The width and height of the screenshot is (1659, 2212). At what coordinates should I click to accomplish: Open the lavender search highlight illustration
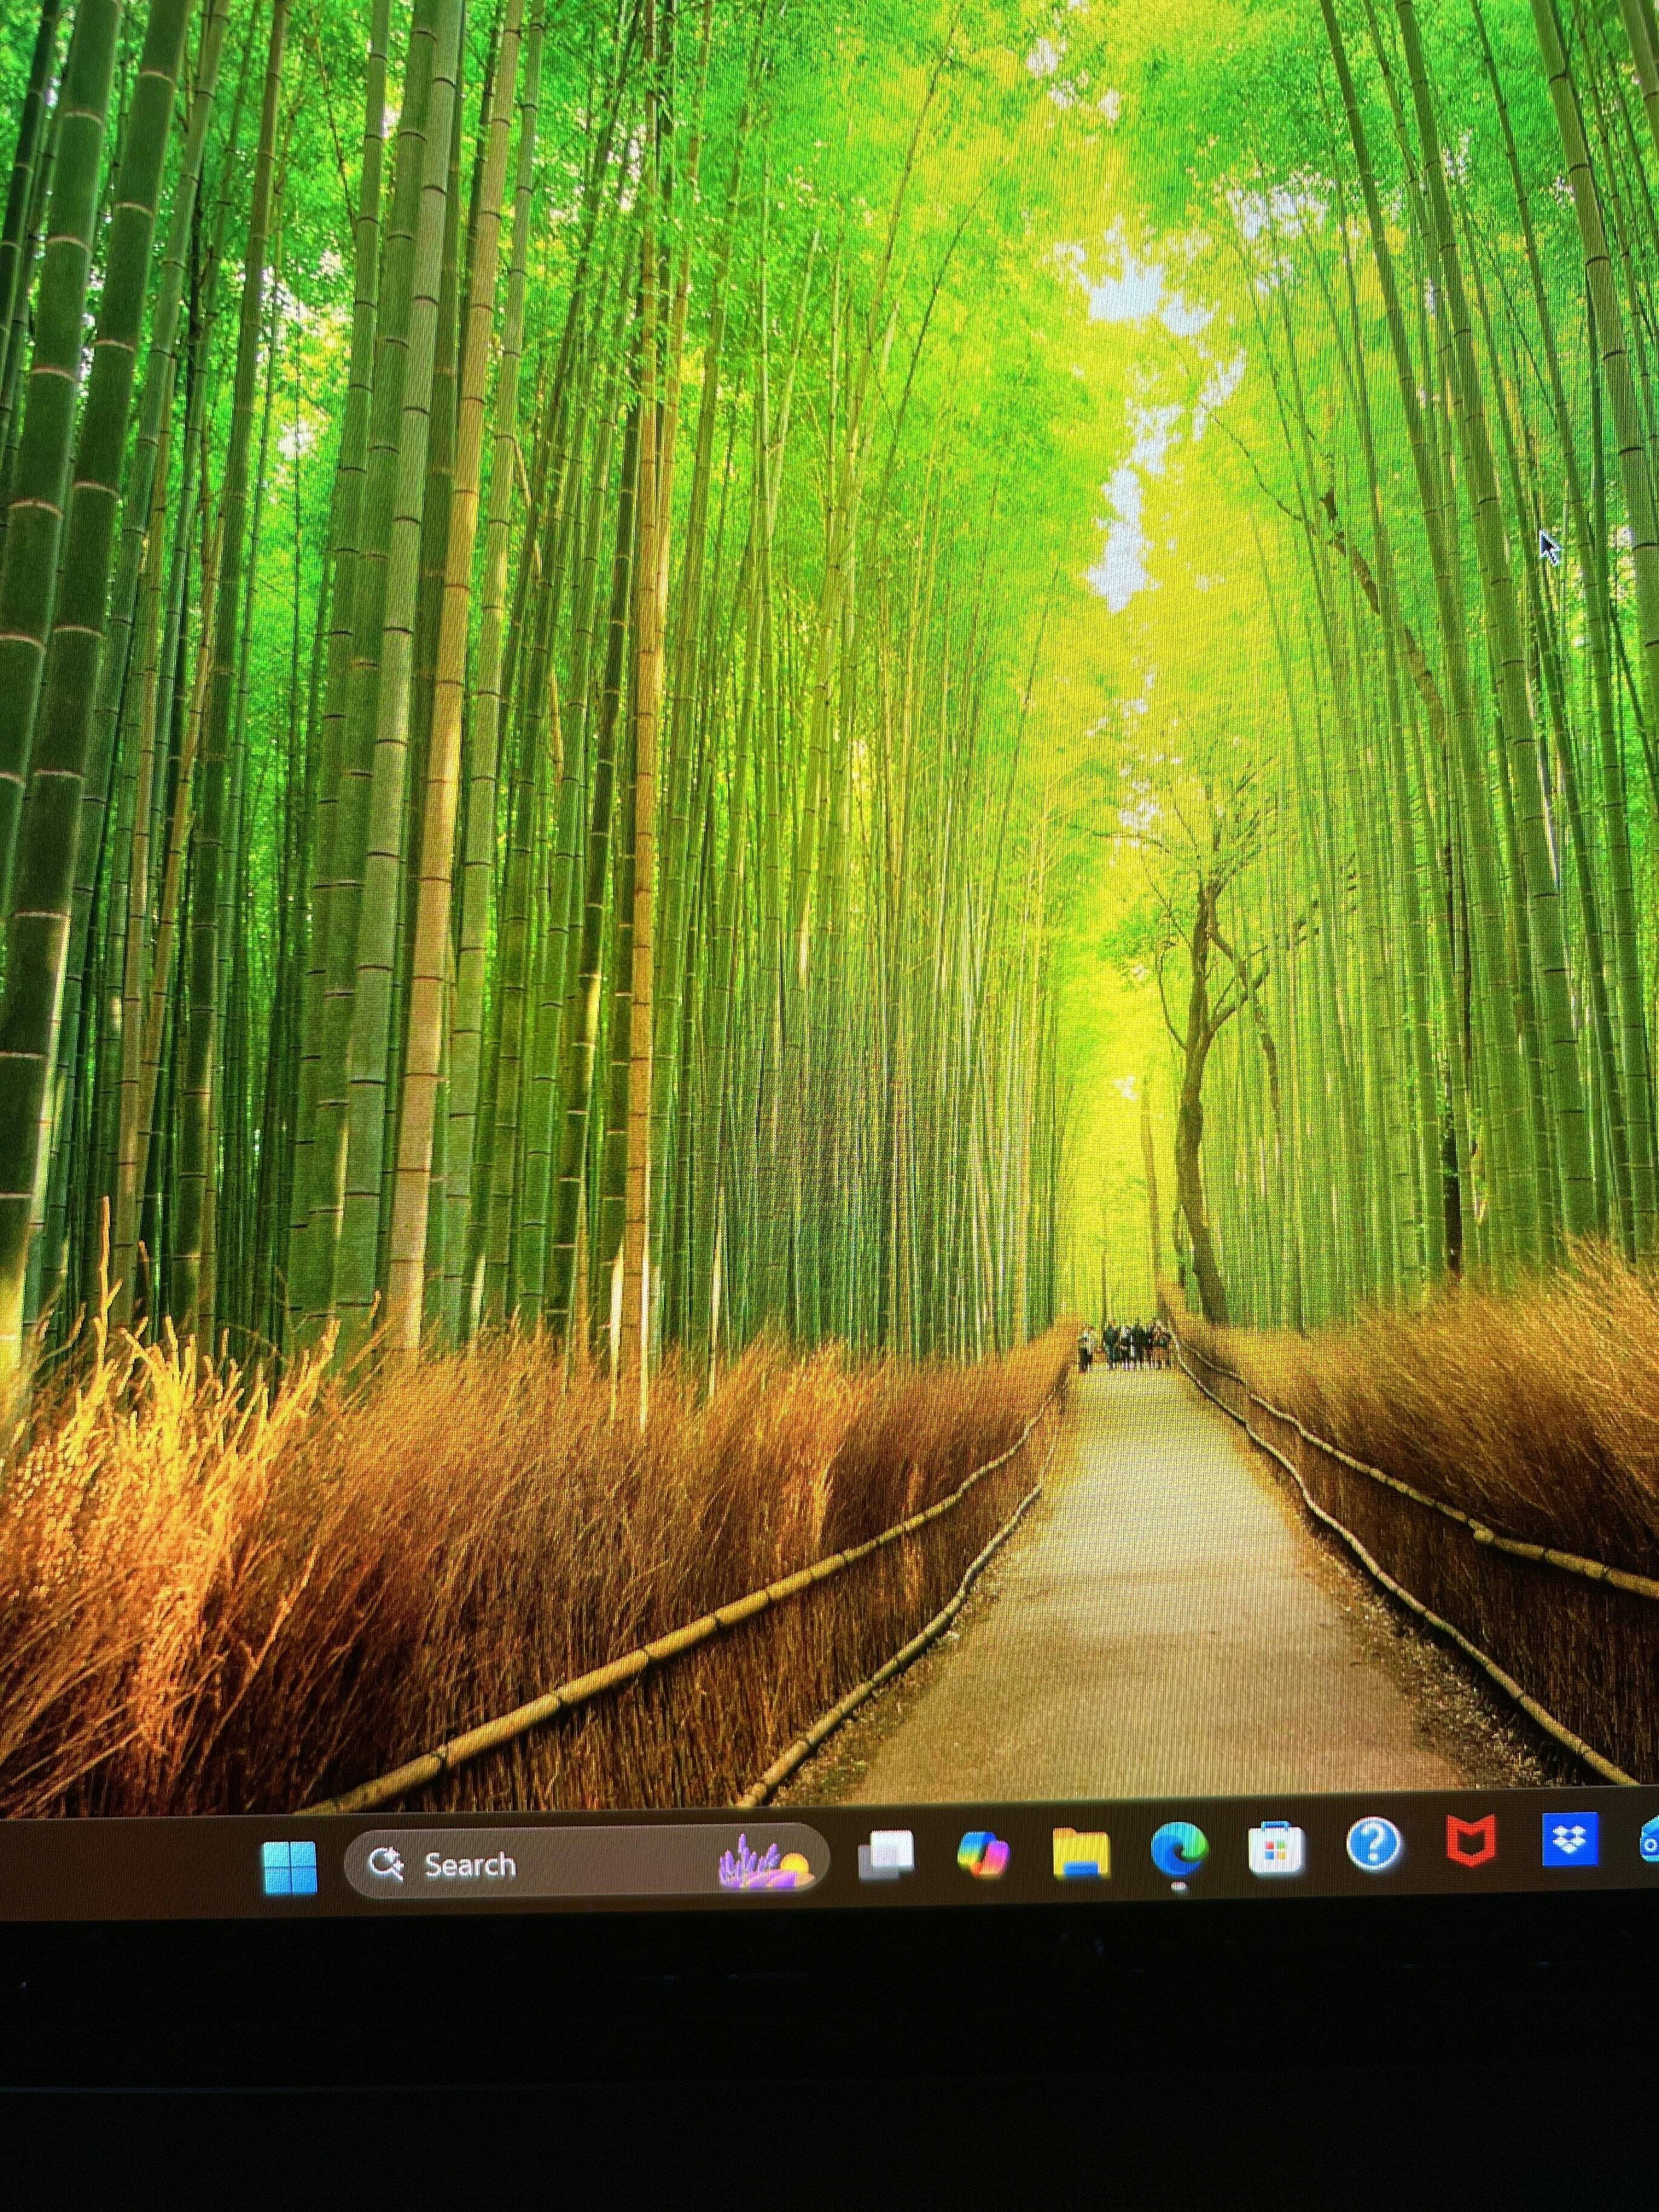coord(765,1861)
